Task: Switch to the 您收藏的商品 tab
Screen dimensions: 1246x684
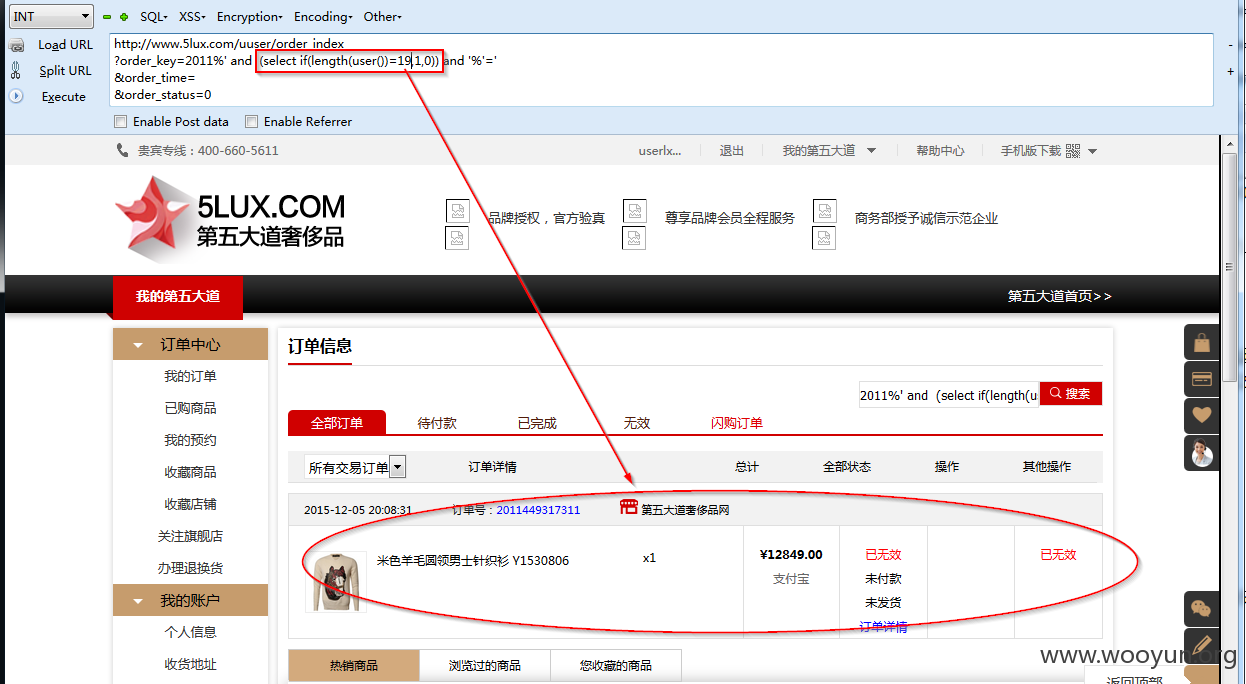Action: [616, 665]
